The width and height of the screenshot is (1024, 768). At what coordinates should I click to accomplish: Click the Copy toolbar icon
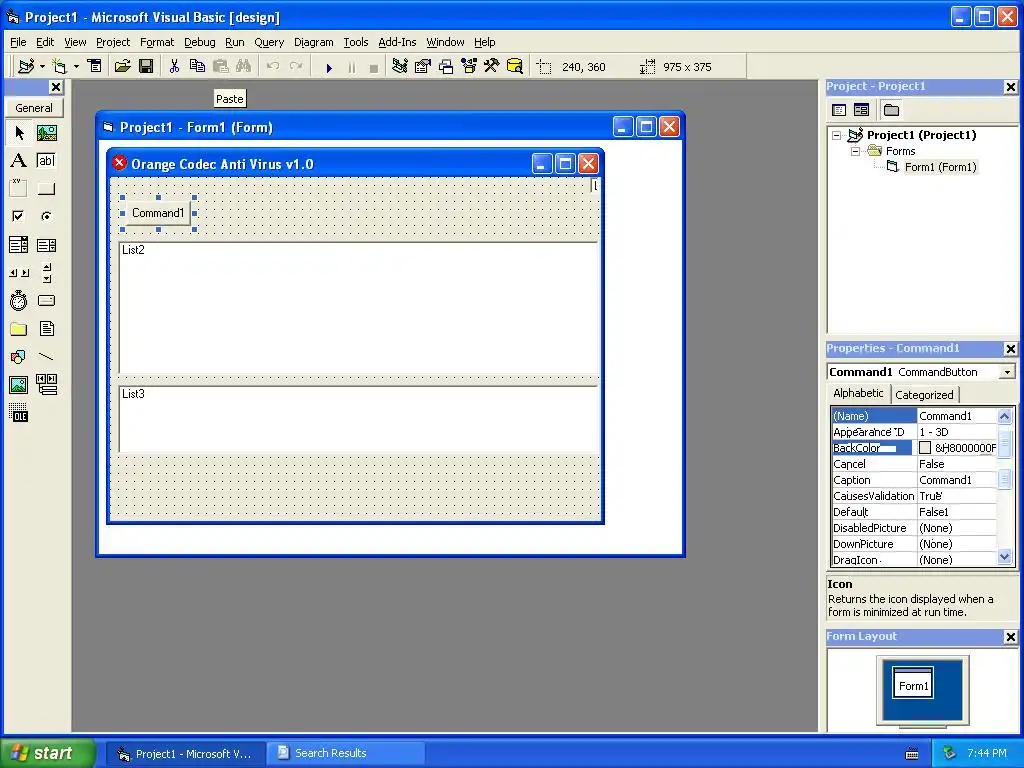(x=197, y=67)
